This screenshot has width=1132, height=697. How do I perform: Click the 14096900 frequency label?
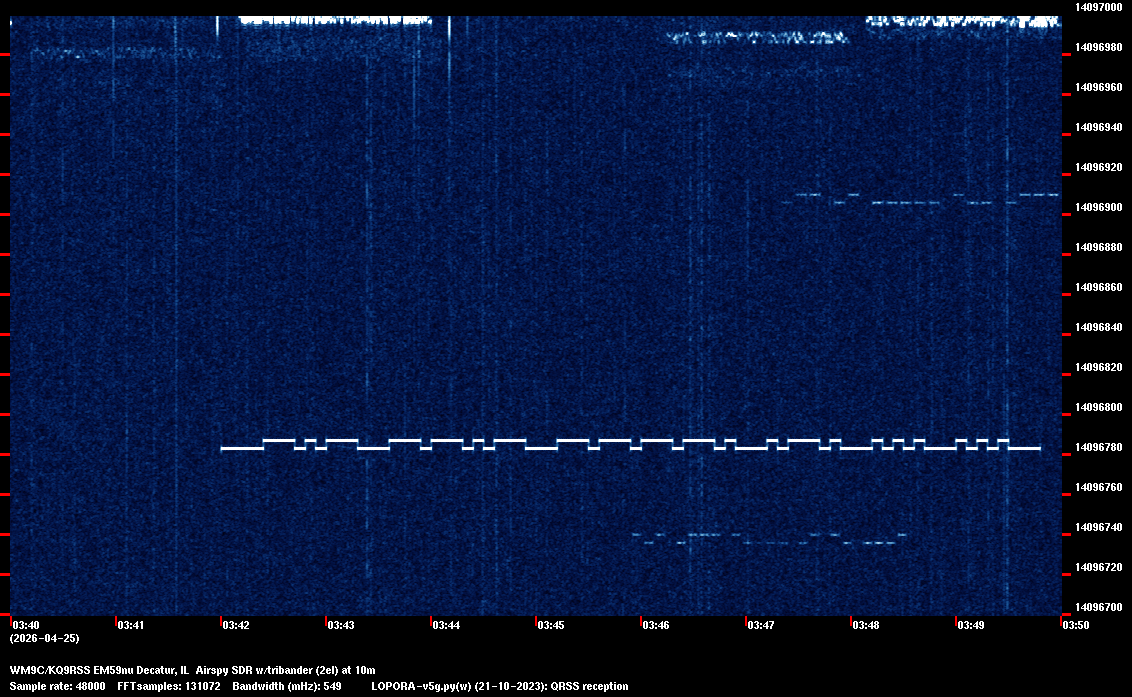[1098, 207]
